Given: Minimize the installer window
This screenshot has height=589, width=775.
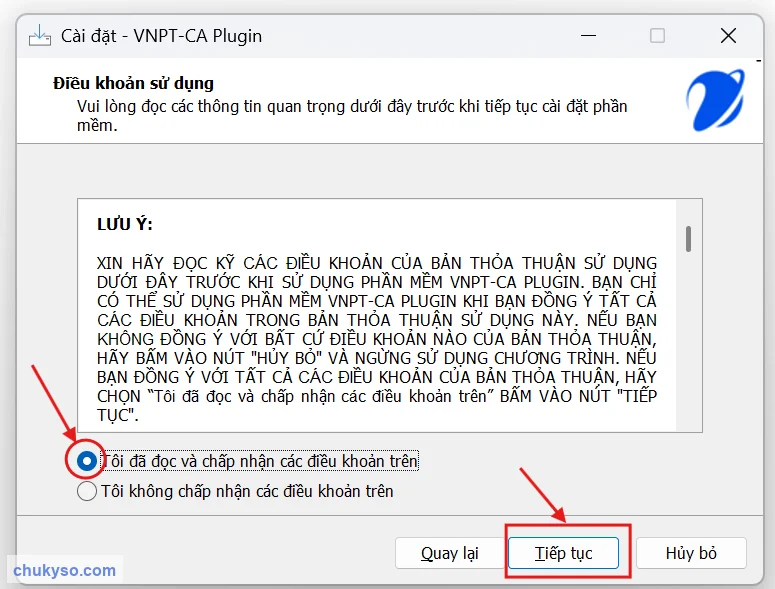Looking at the screenshot, I should [x=588, y=36].
